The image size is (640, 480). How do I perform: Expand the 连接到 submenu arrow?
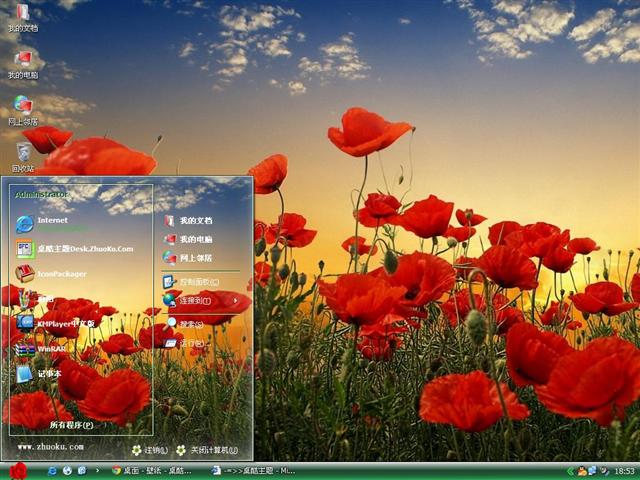[236, 300]
